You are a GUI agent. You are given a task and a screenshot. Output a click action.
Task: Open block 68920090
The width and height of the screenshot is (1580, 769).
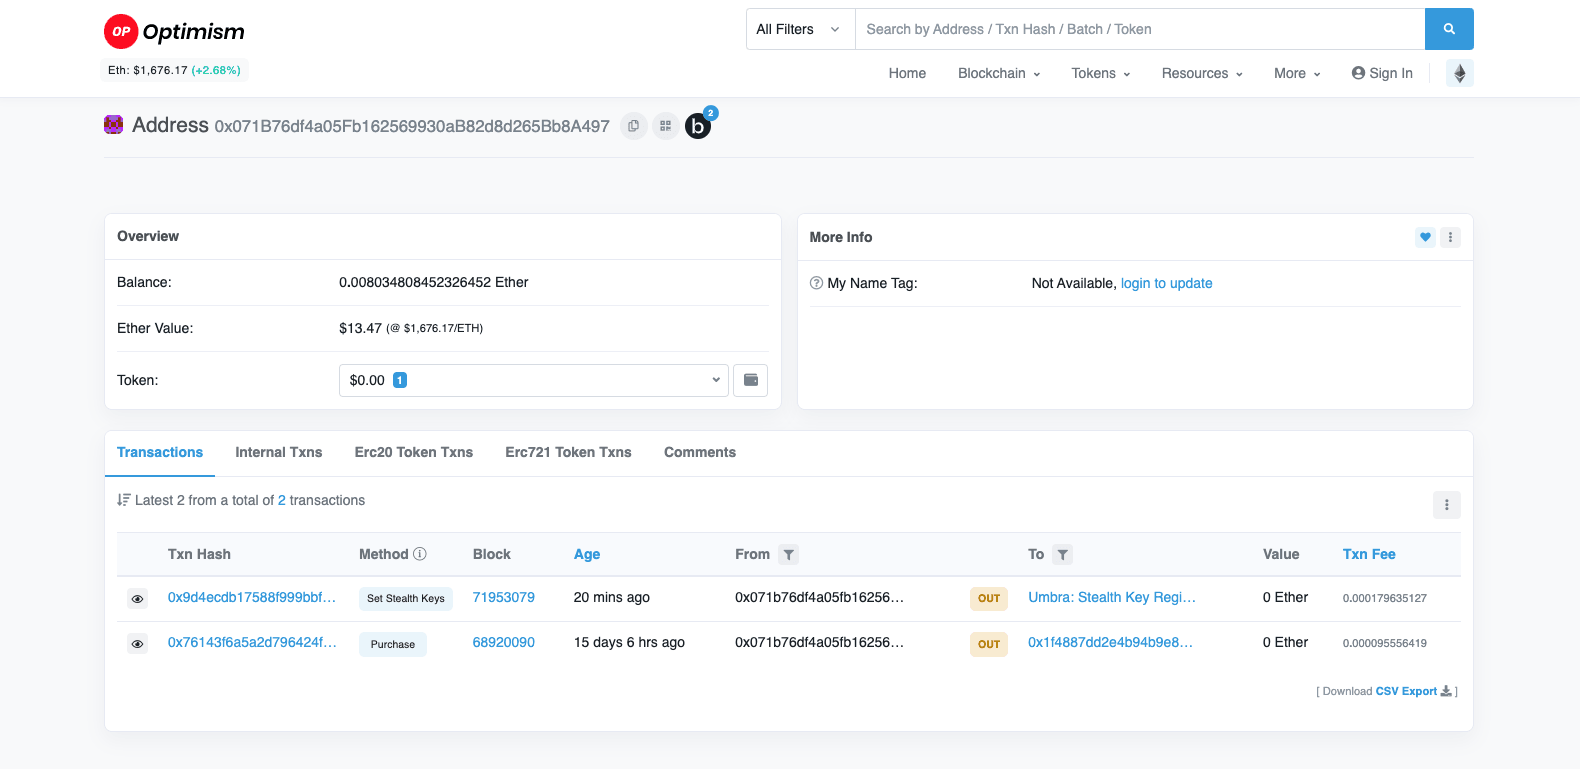coord(504,642)
